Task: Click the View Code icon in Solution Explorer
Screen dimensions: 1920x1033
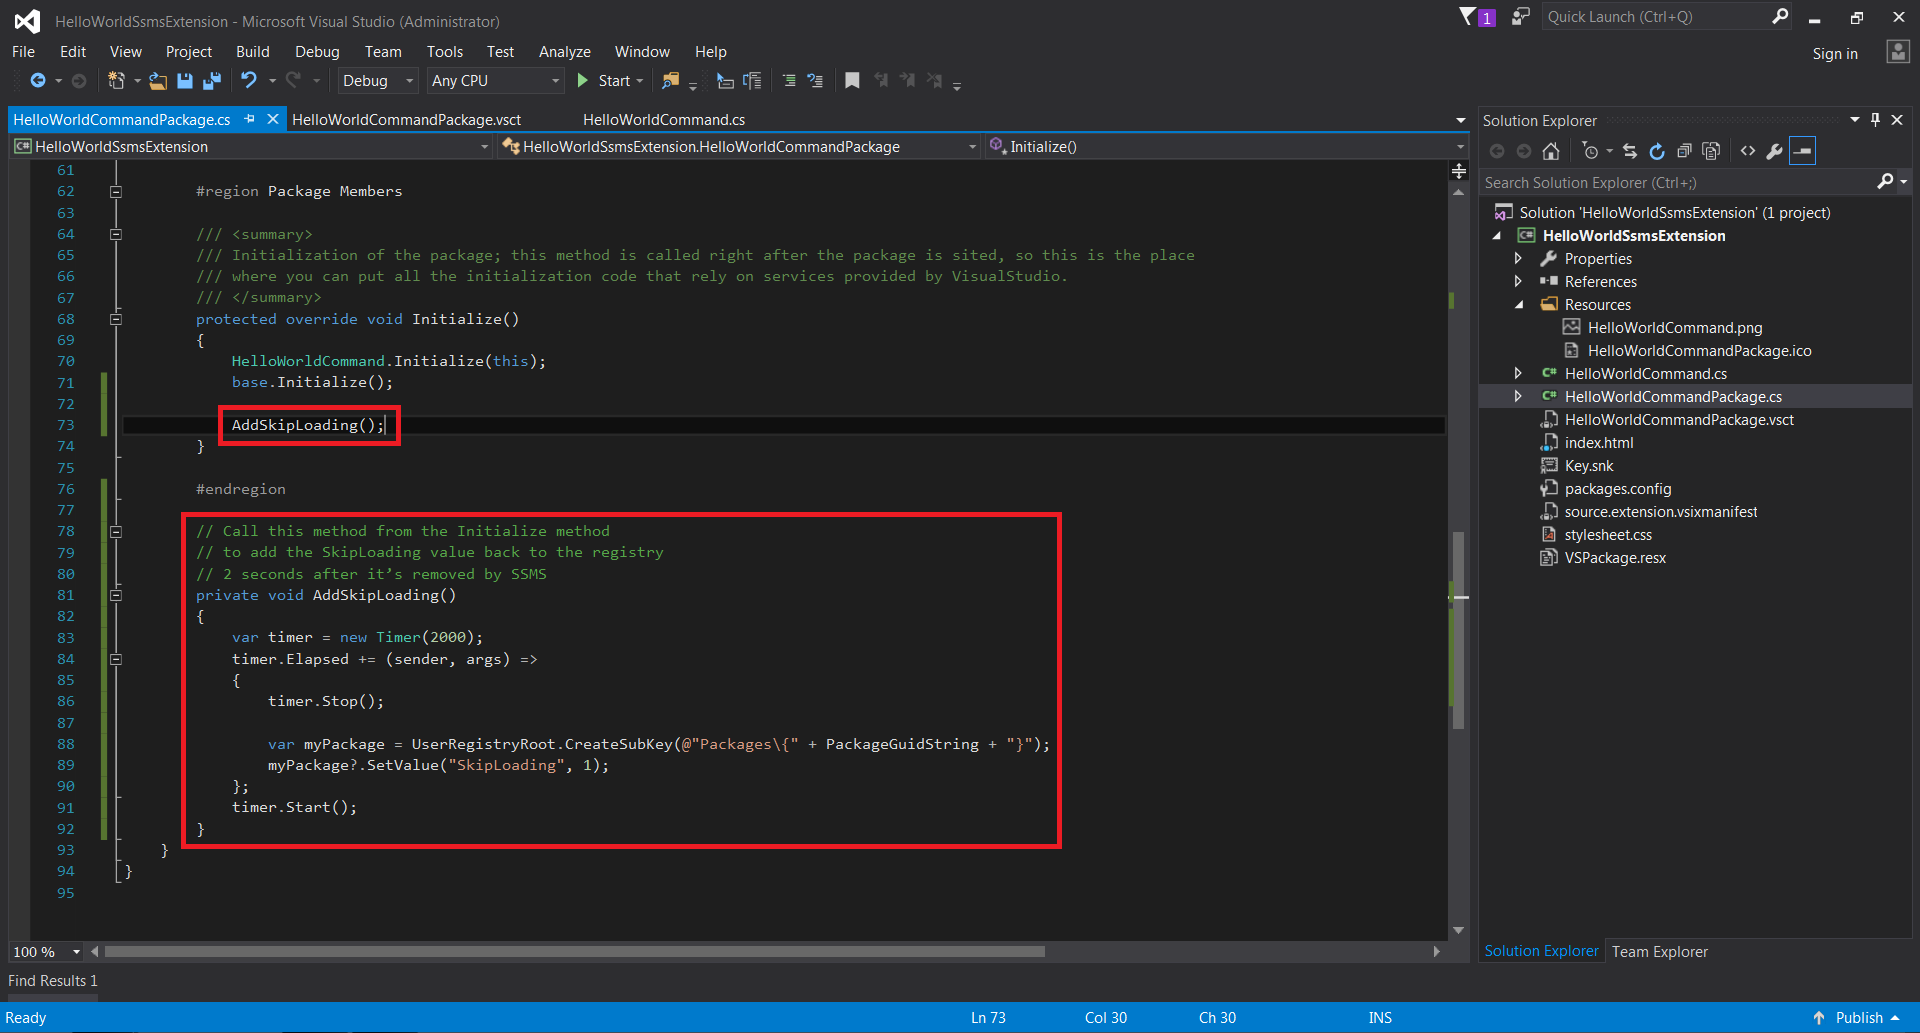Action: click(1748, 151)
